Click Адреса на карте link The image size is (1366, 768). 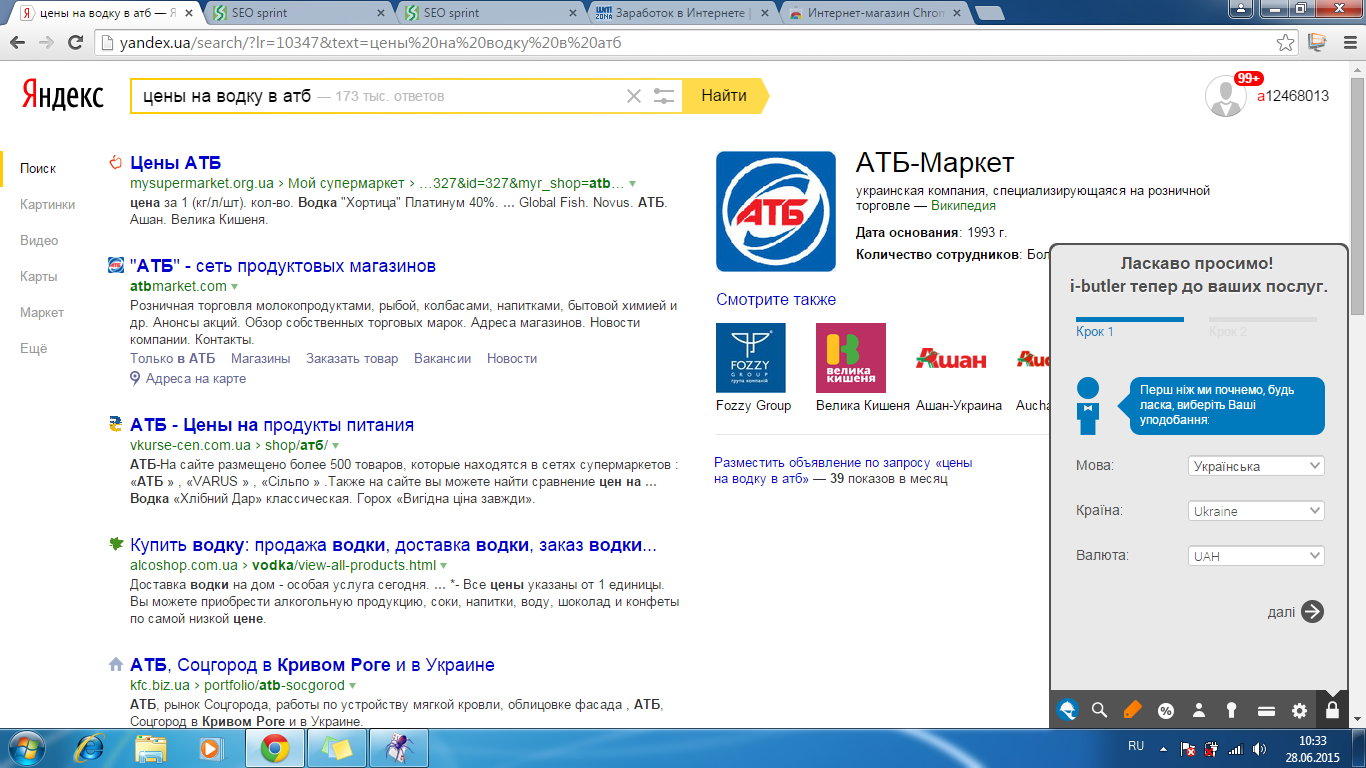click(x=196, y=379)
